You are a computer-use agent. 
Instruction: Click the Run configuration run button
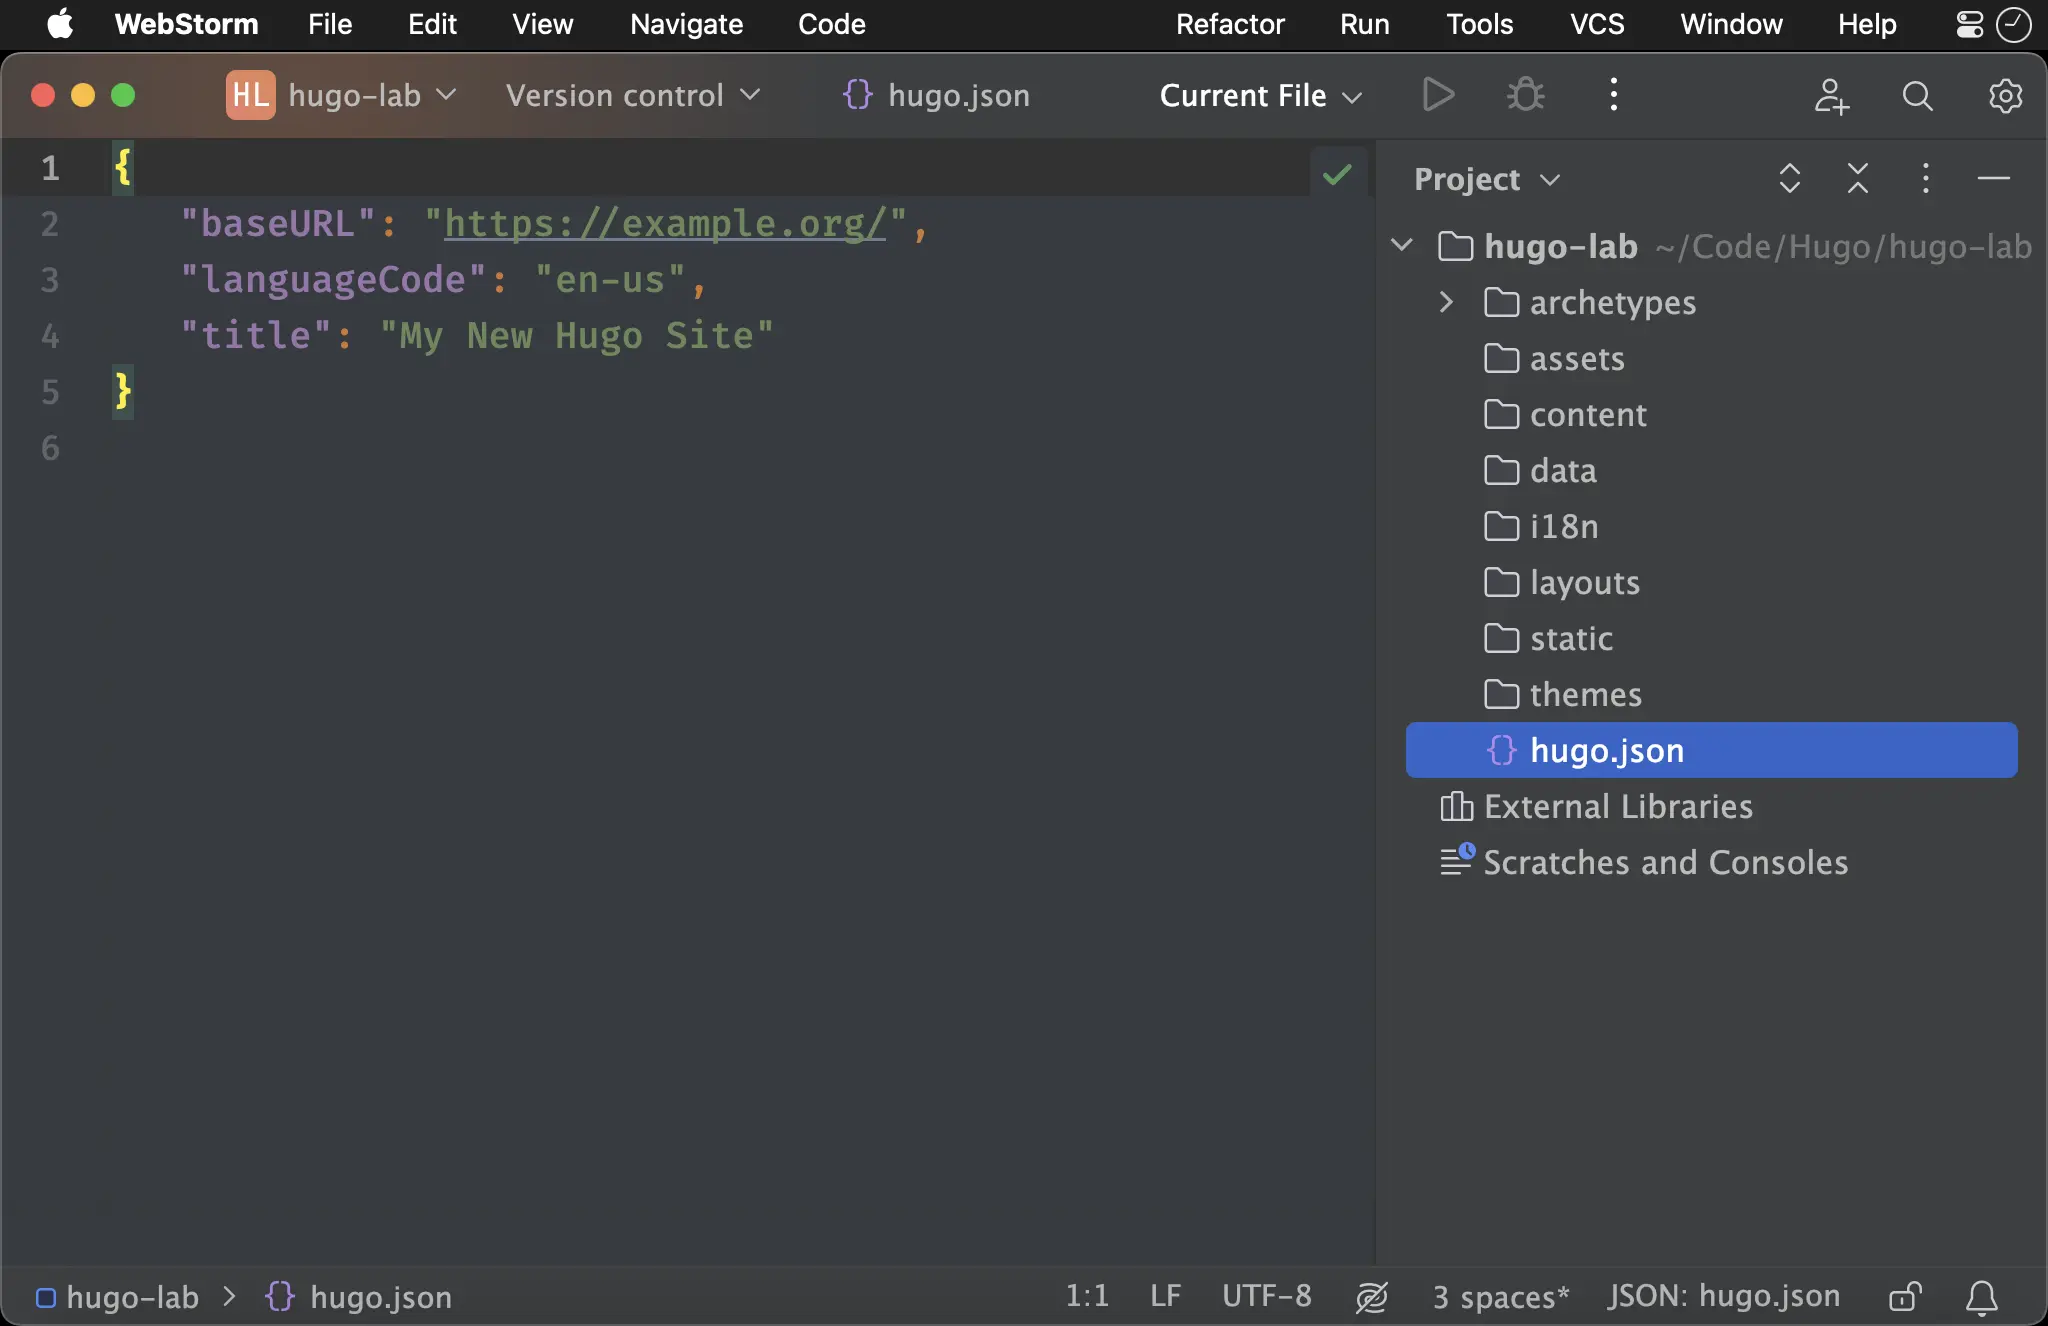[1436, 94]
